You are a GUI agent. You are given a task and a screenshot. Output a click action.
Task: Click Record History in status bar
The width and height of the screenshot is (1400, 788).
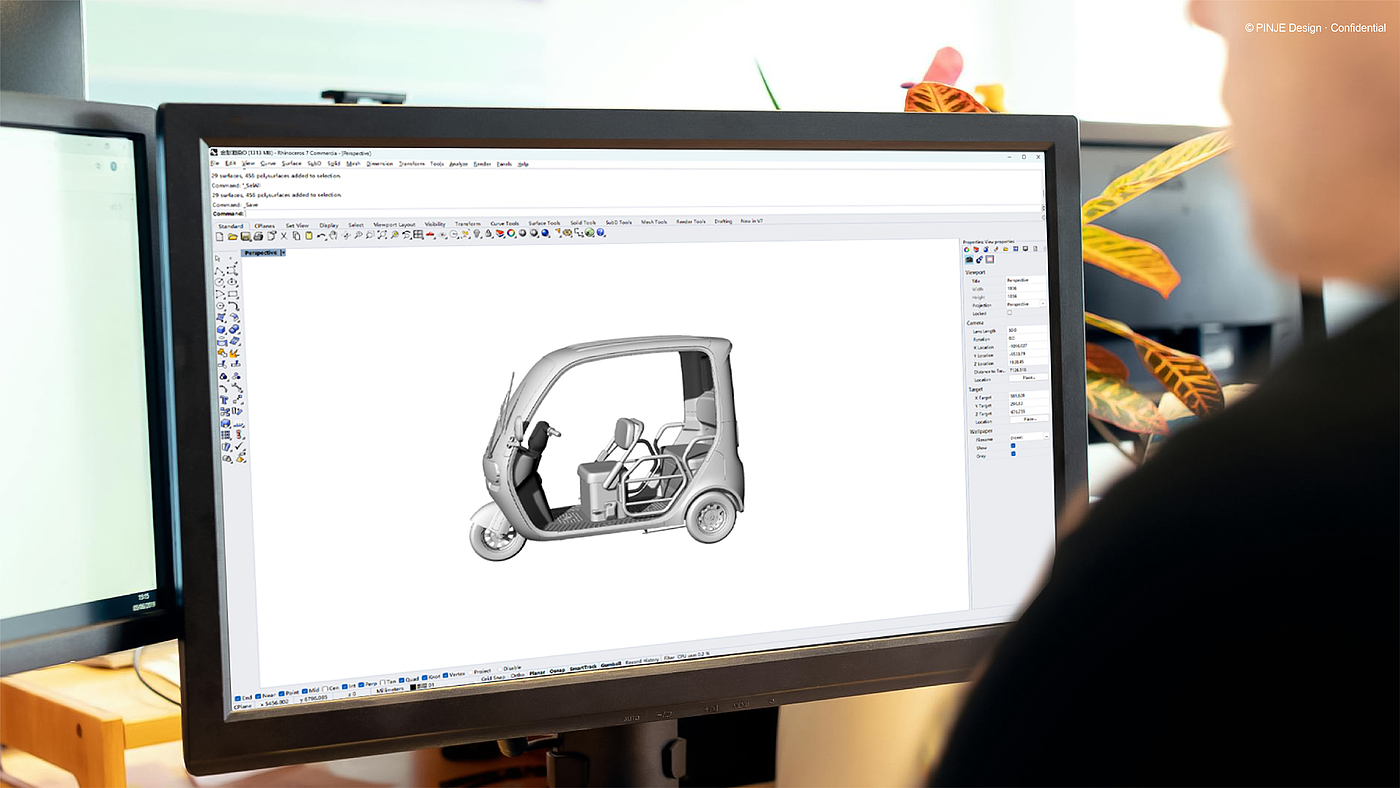[x=642, y=661]
